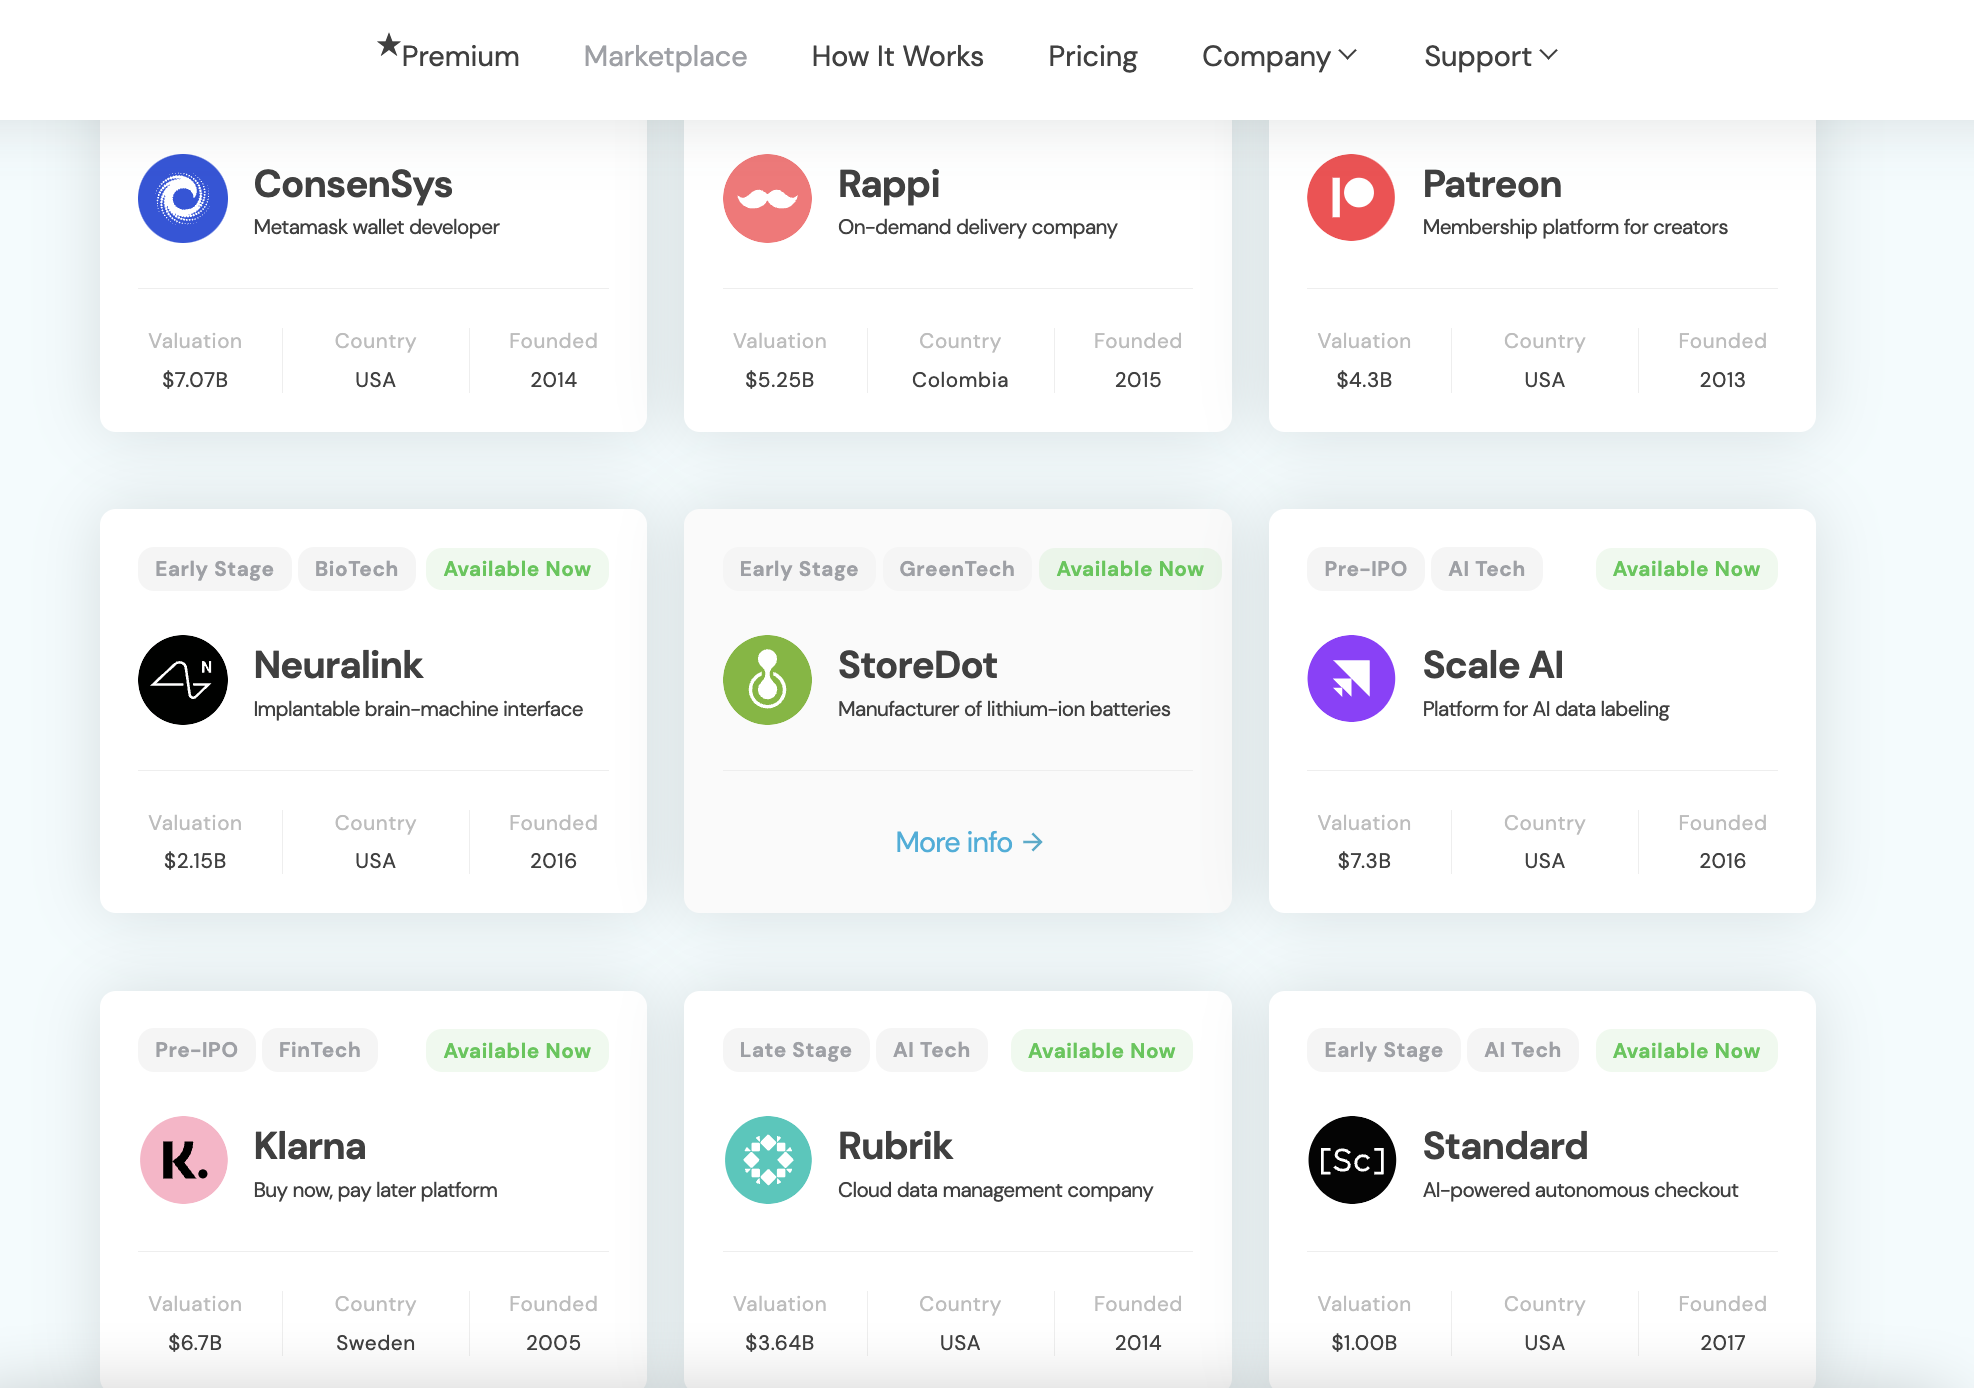Viewport: 1974px width, 1388px height.
Task: Click the $3.64B valuation of Rubrik
Action: click(x=779, y=1343)
